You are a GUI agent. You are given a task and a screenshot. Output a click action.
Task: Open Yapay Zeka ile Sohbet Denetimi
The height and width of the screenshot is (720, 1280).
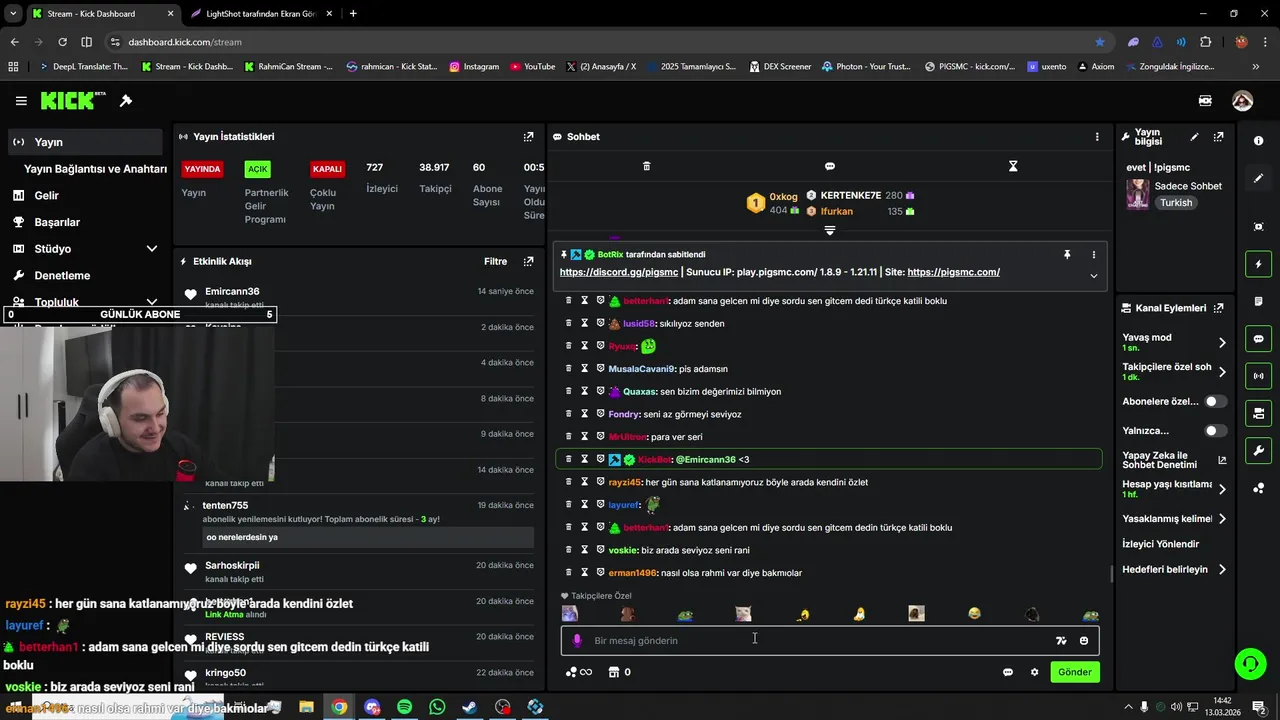[1174, 460]
